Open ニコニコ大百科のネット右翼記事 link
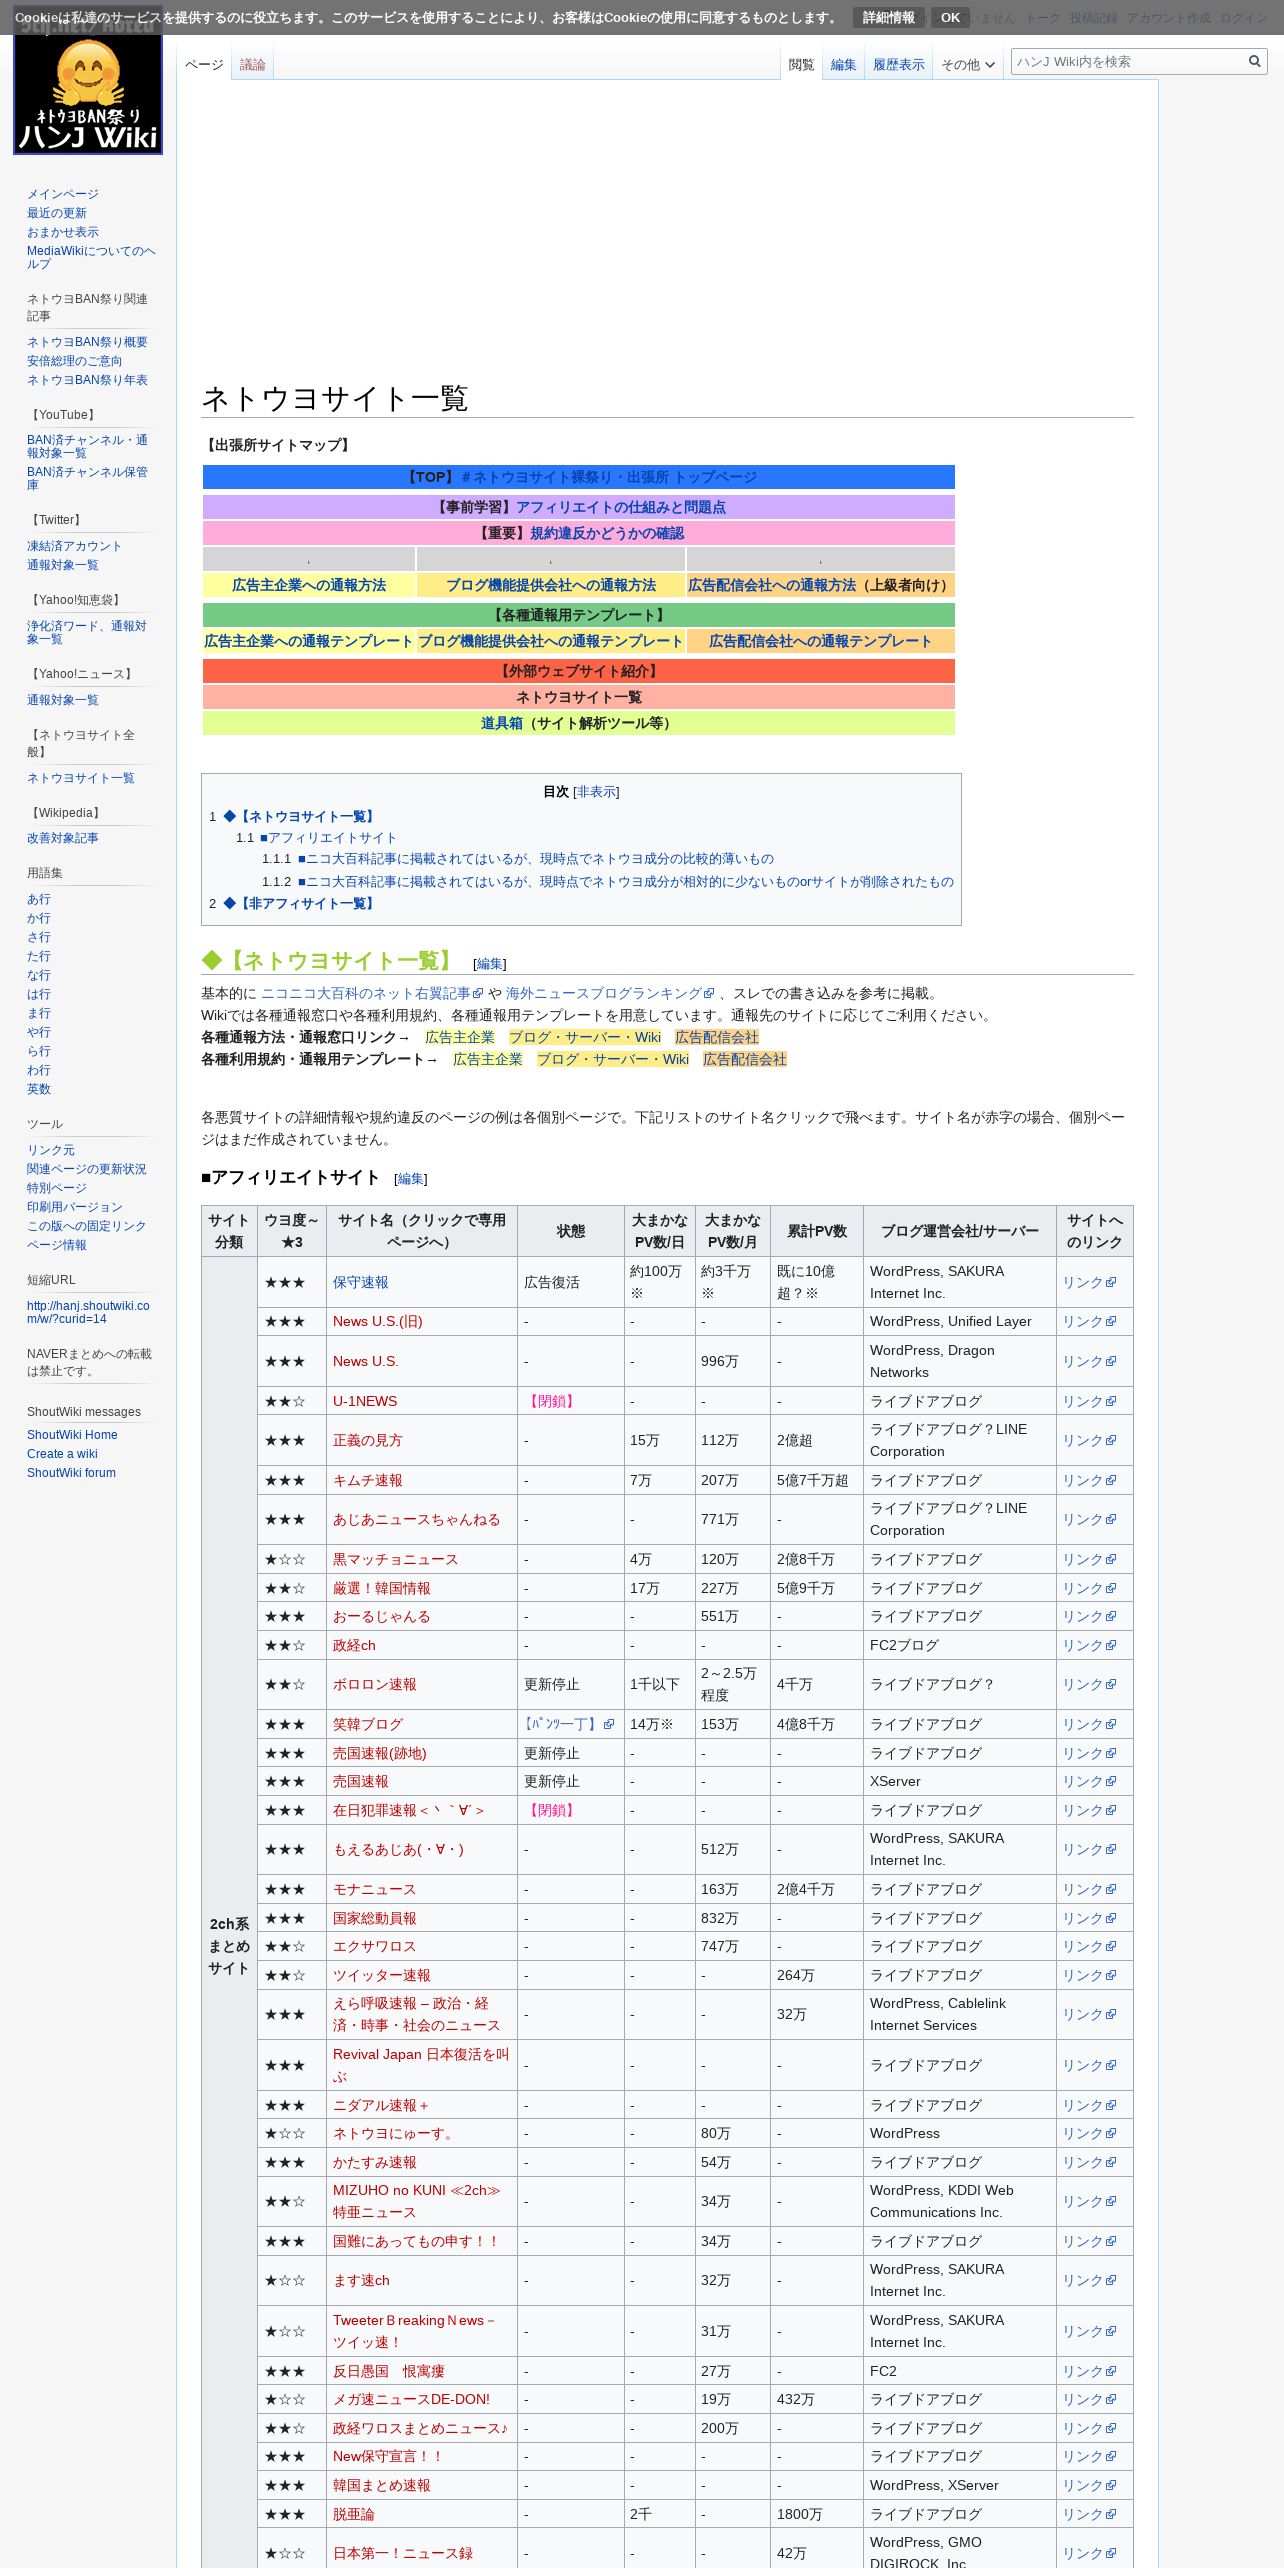This screenshot has width=1284, height=2568. pos(365,994)
